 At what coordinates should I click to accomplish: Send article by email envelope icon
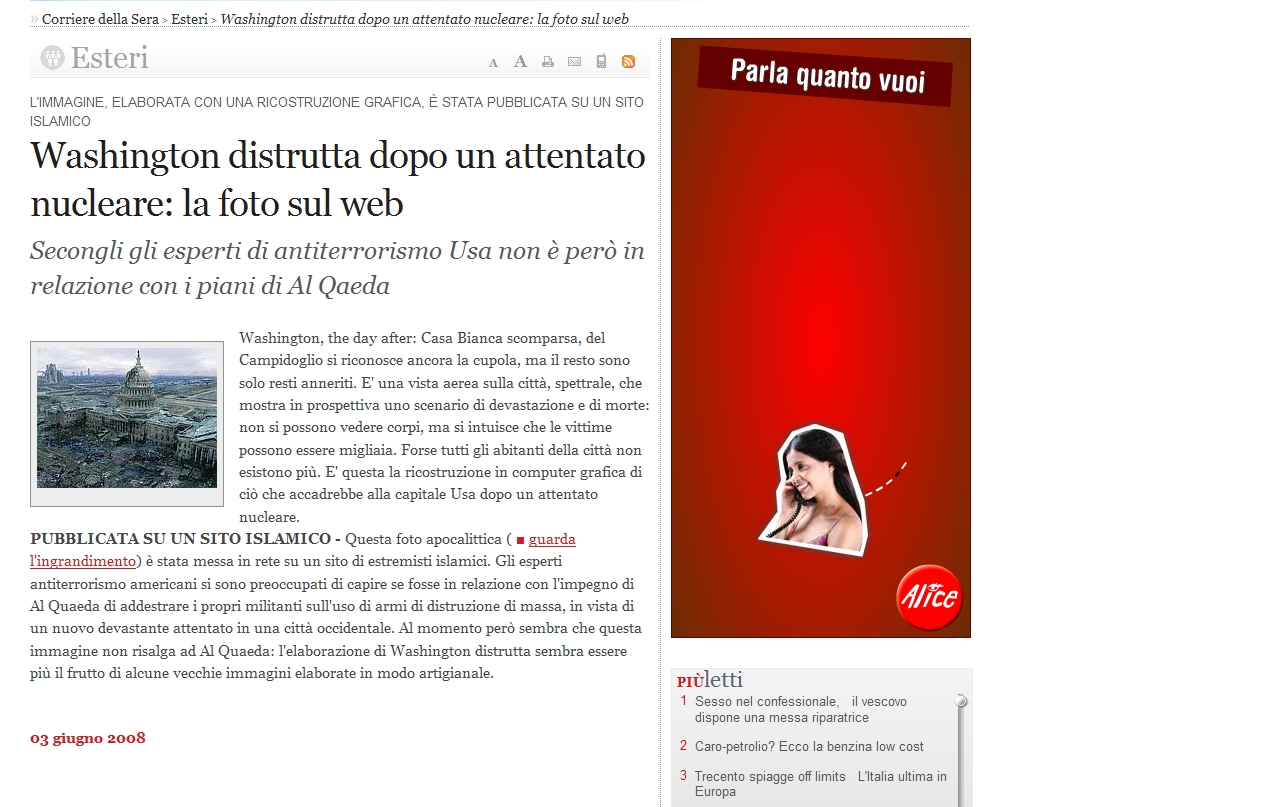(x=574, y=62)
